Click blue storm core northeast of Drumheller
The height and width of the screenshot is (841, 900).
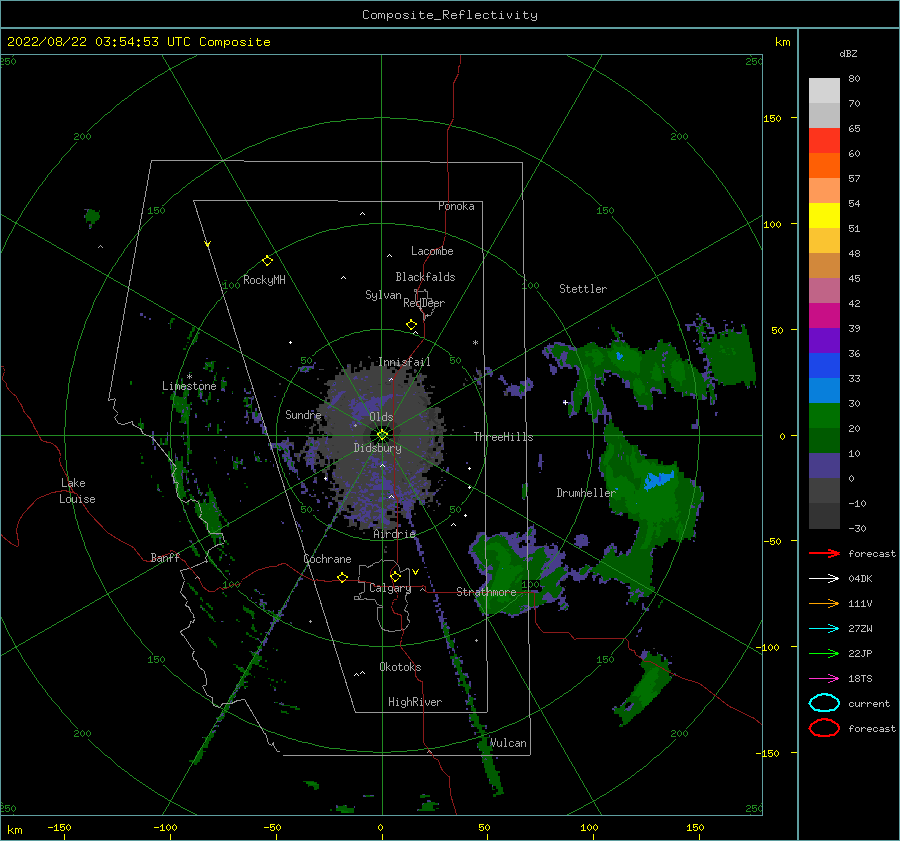(x=658, y=480)
